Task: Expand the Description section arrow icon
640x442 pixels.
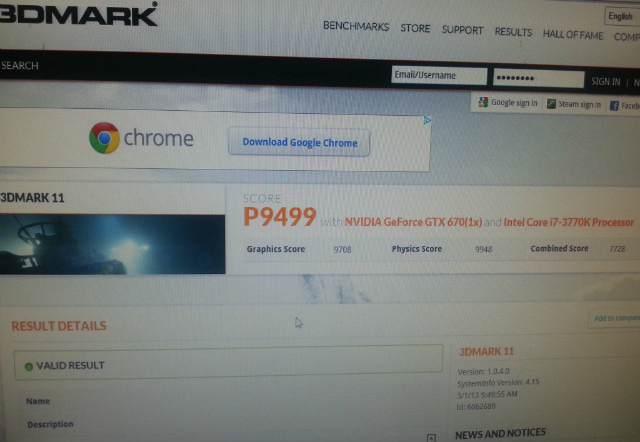Action: [431, 438]
